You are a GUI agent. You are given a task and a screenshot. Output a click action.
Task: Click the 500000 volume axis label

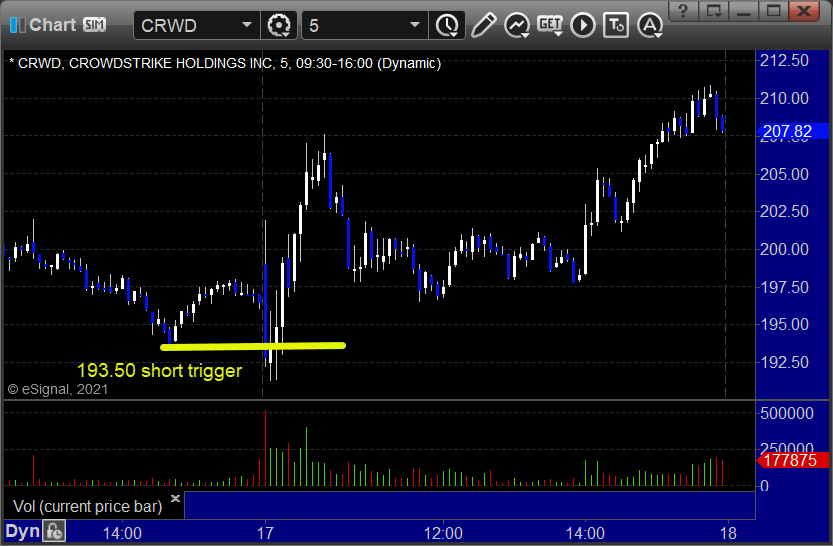pyautogui.click(x=787, y=413)
